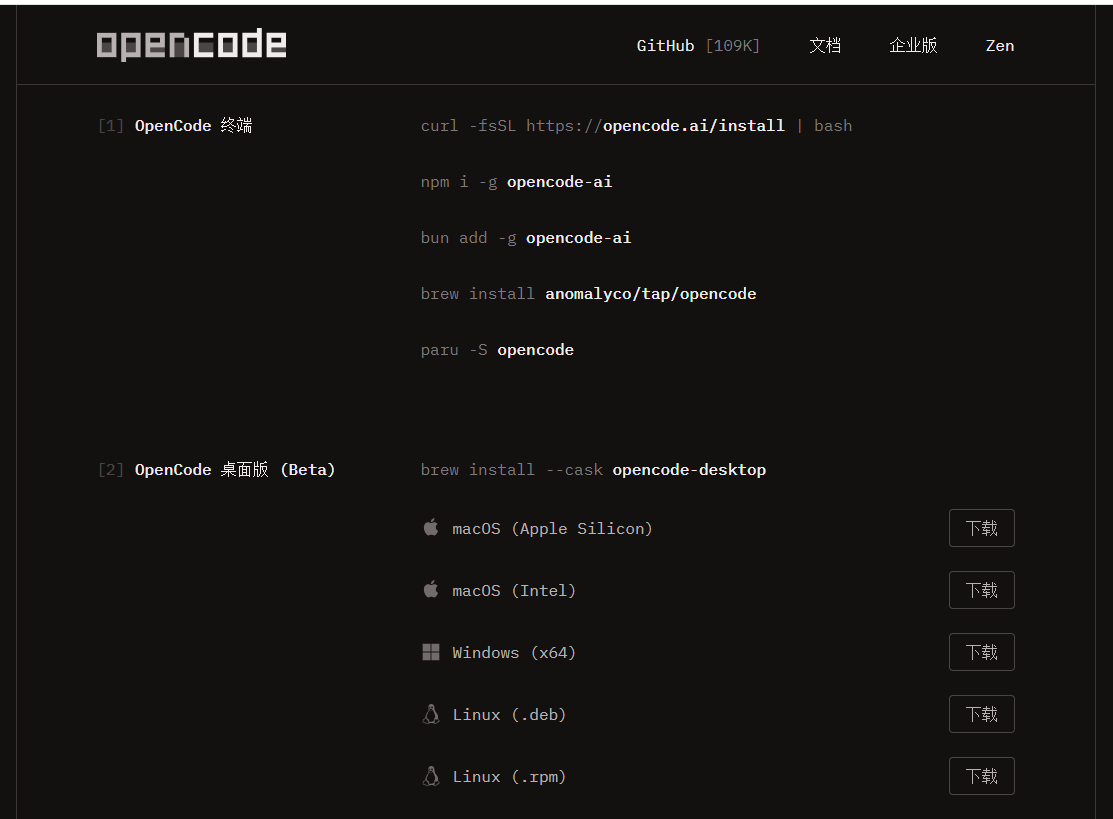Open Zen from the top navigation
1113x819 pixels.
1000,46
